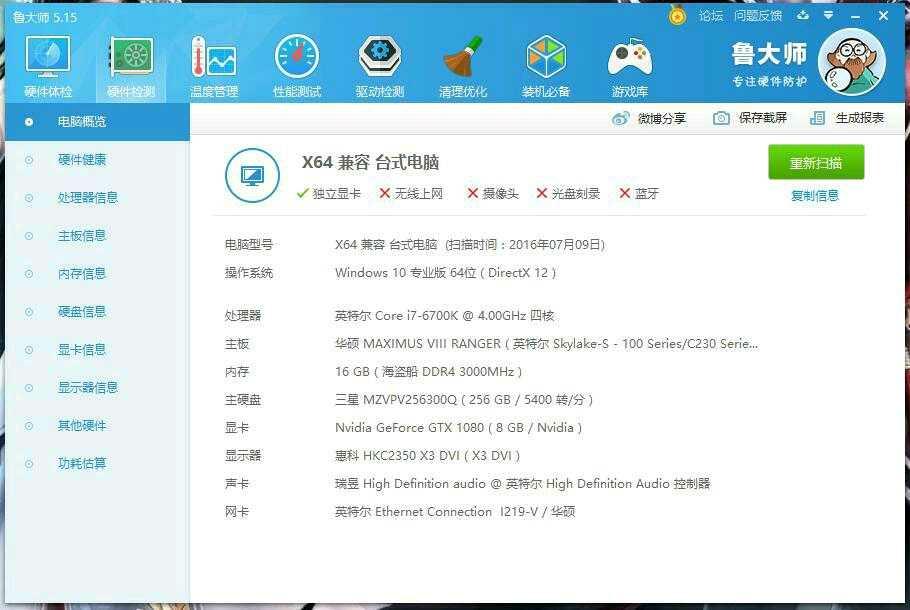
Task: Click 微博分享 share button
Action: (649, 119)
